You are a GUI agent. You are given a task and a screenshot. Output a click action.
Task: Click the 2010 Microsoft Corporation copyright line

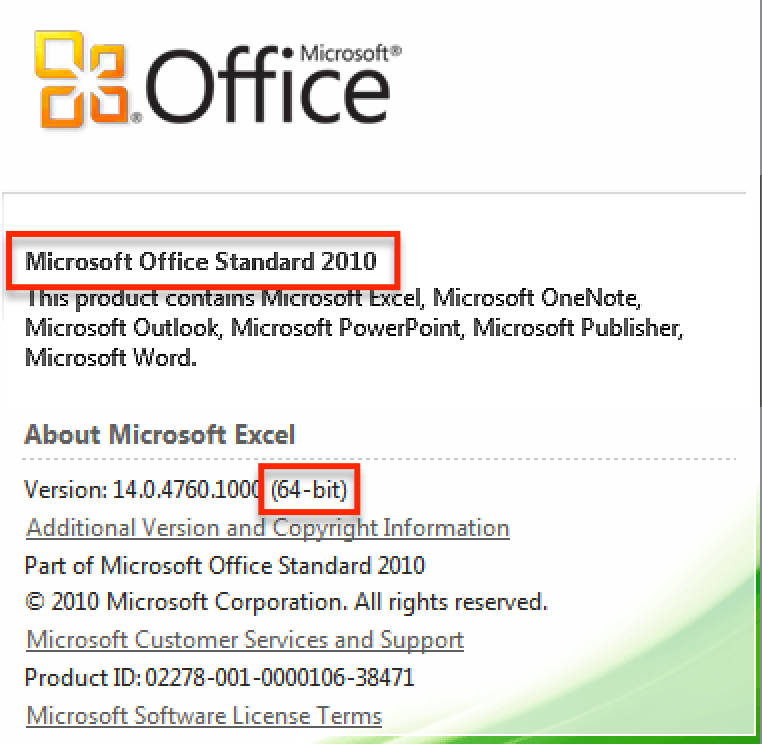click(286, 602)
